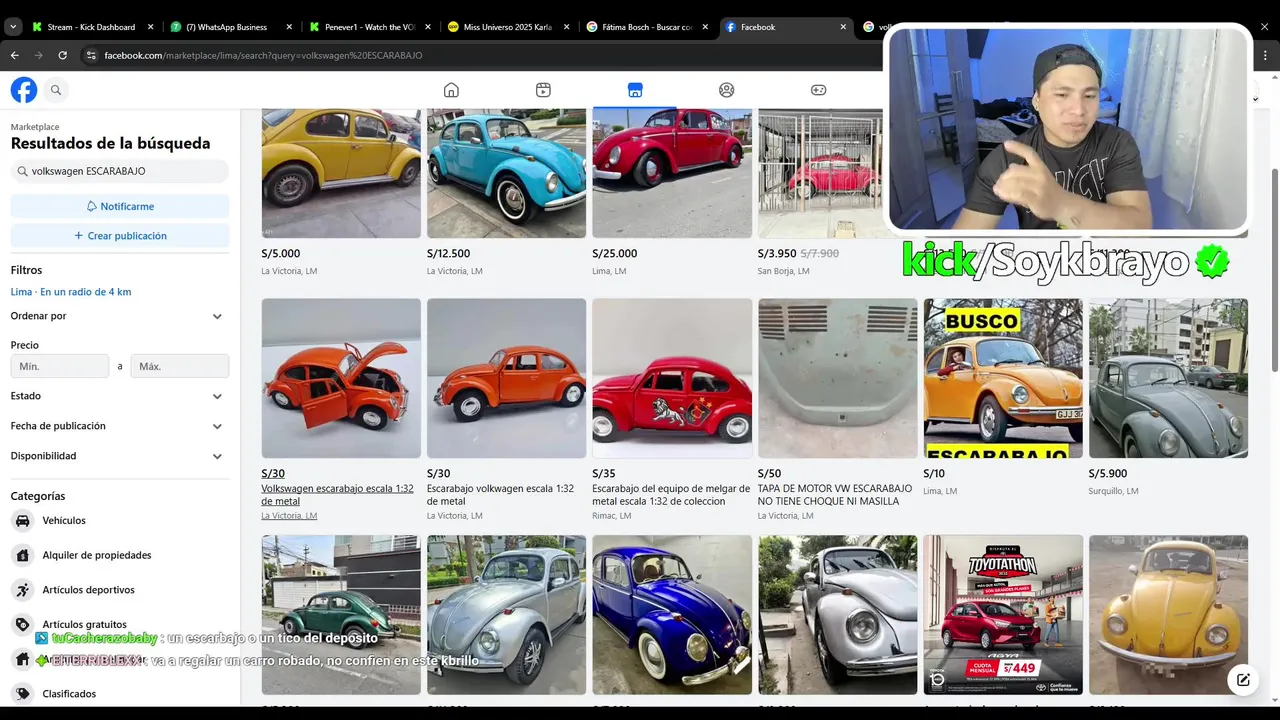Screen dimensions: 1280x720
Task: Open orange open-hood toy S/30 listing
Action: coord(341,378)
